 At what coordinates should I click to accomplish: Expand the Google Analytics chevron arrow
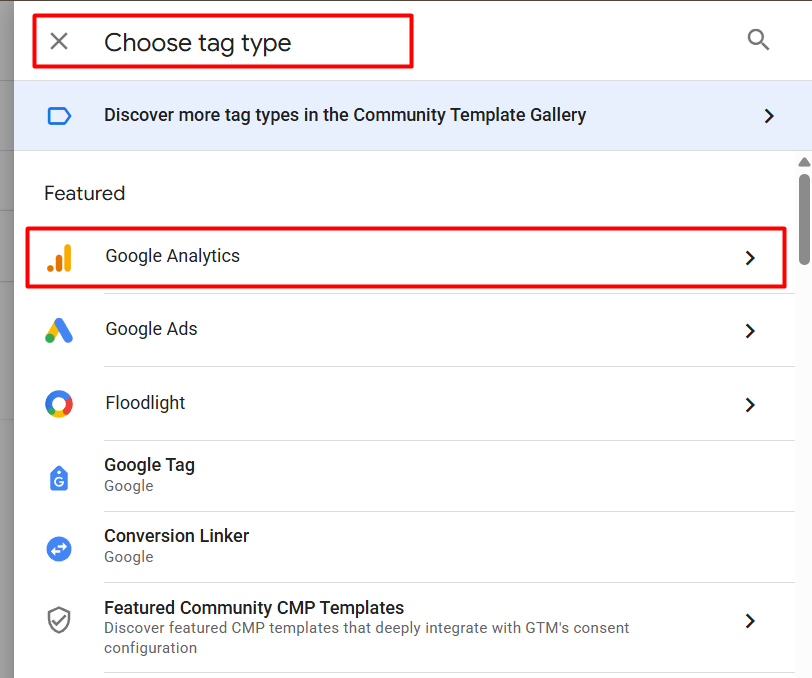750,258
